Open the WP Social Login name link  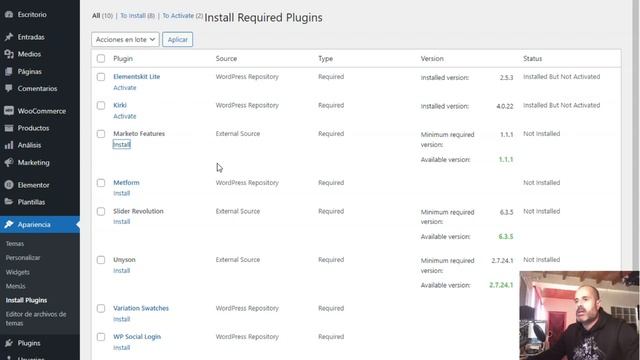point(137,337)
